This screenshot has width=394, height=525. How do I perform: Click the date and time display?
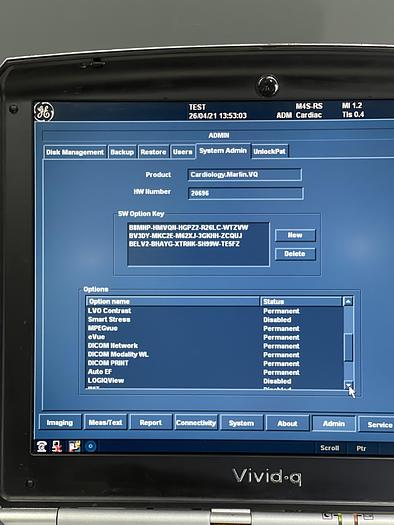pos(218,116)
